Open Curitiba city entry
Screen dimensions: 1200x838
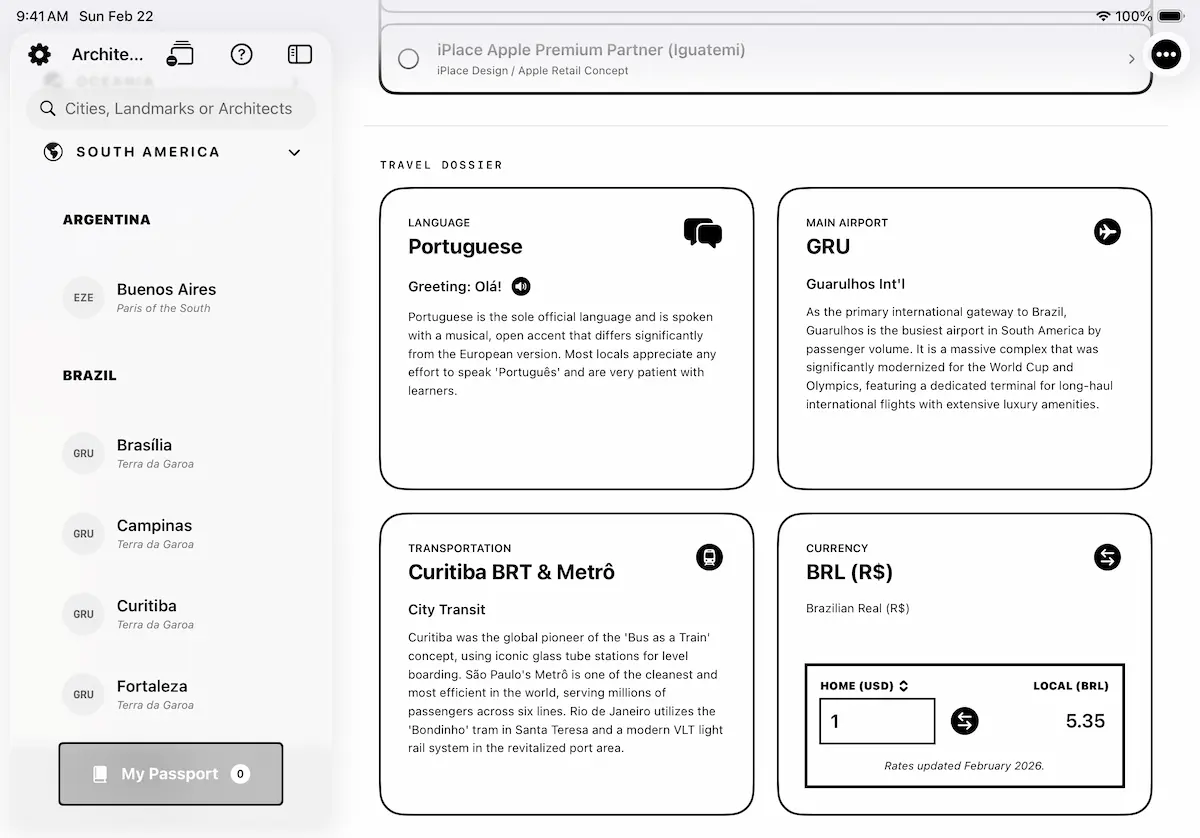tap(155, 614)
